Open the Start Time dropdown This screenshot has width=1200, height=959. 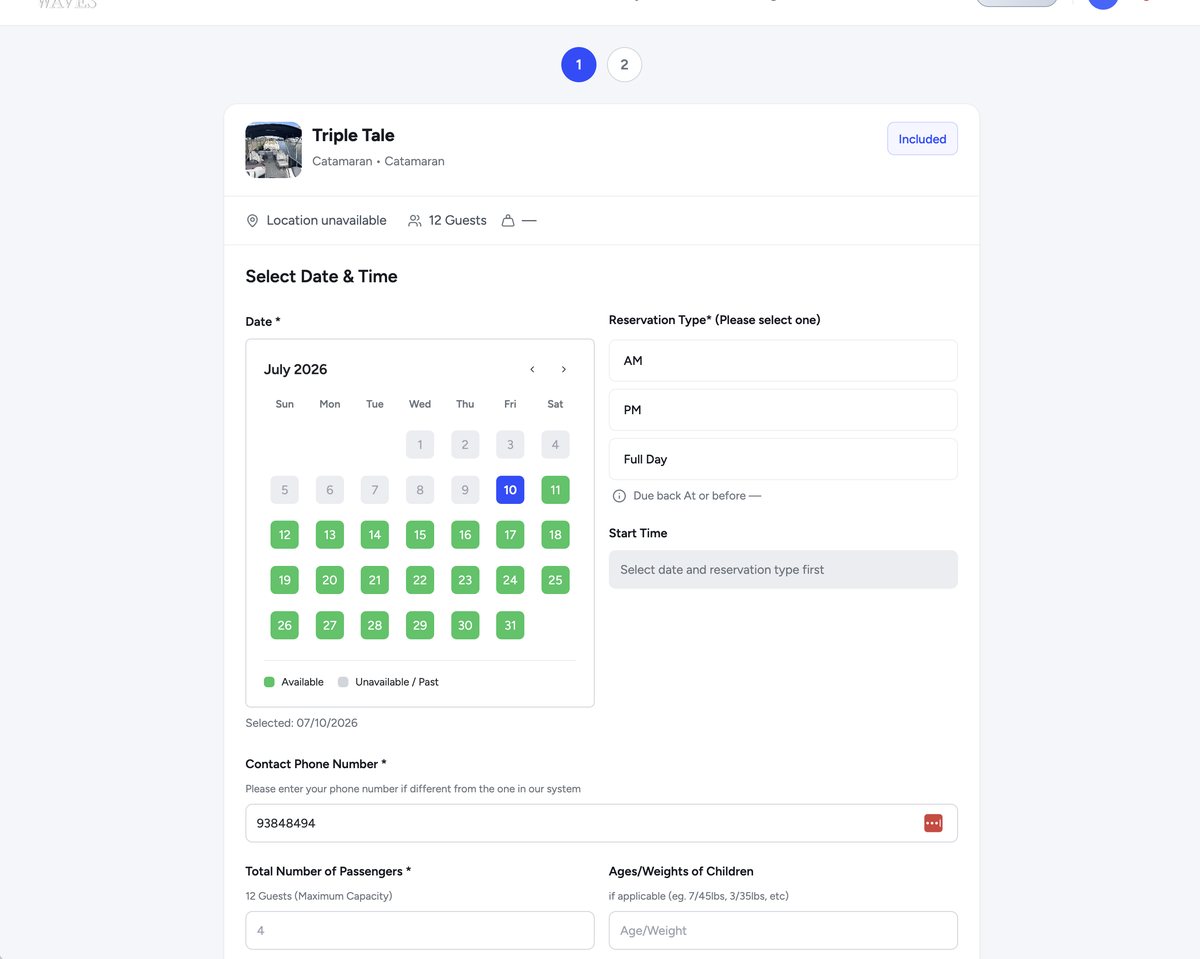(783, 569)
